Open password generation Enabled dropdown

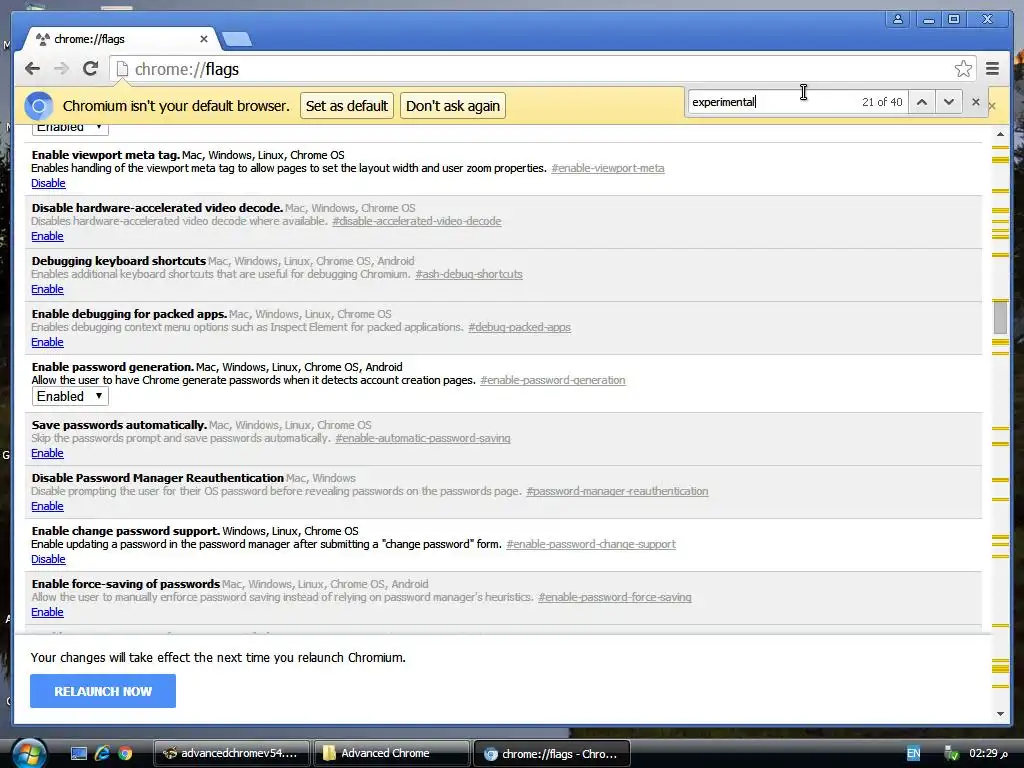[70, 396]
